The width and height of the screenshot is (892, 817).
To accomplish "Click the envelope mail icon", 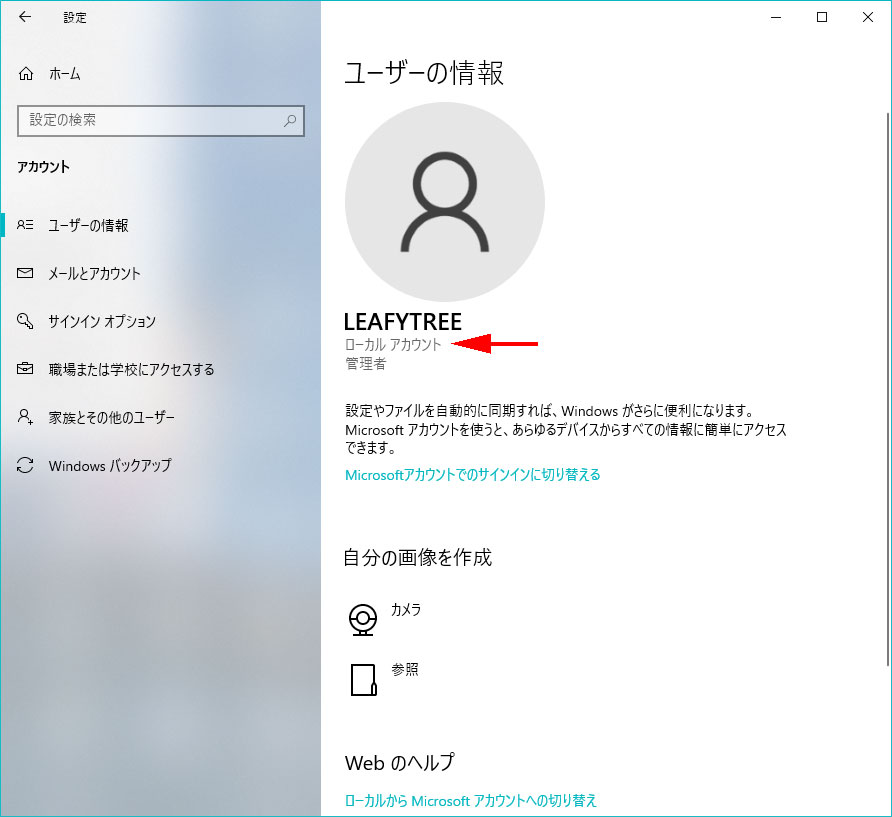I will coord(26,274).
